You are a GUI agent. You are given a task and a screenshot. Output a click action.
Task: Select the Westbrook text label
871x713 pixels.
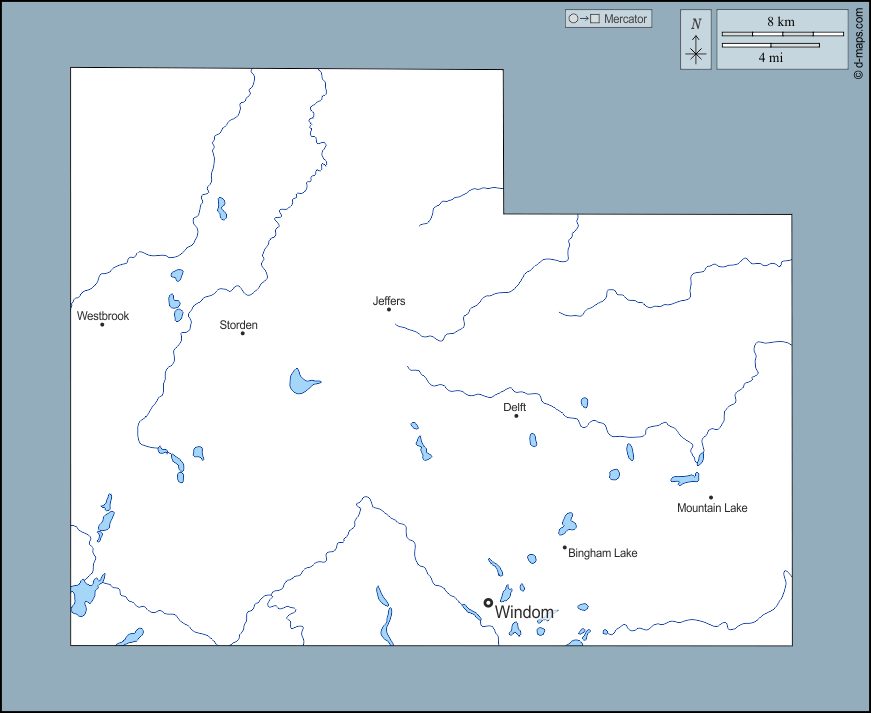coord(103,316)
